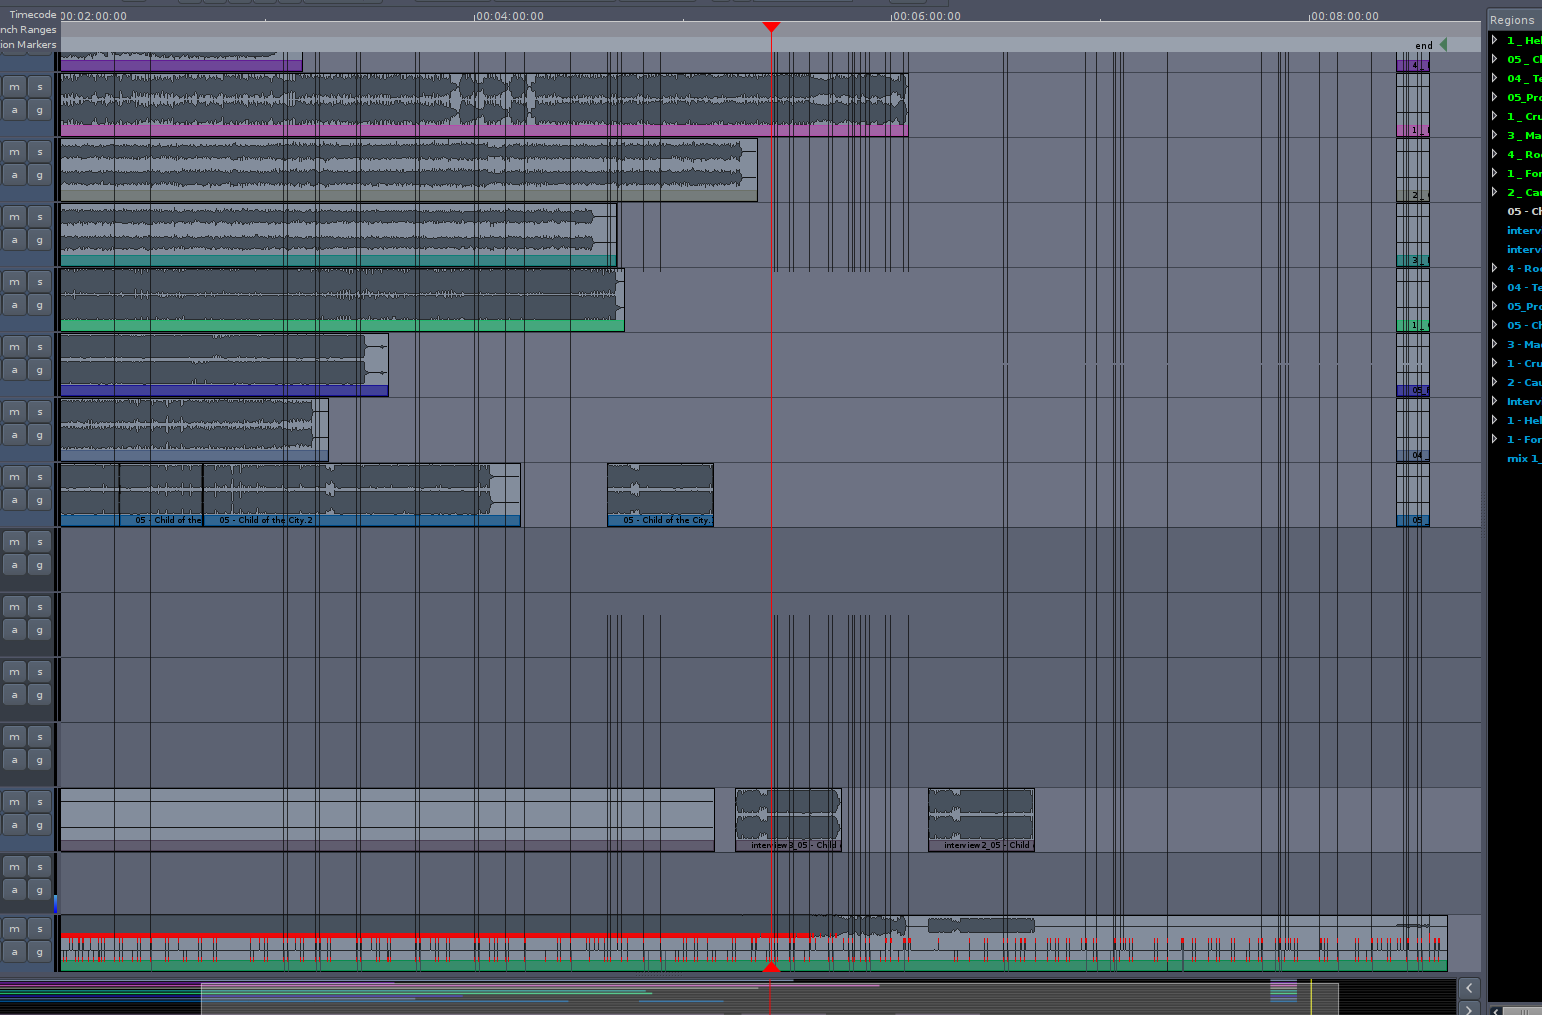Click the summary scroll-right arrow button
Screen dimensions: 1542x1015
click(x=1468, y=1008)
